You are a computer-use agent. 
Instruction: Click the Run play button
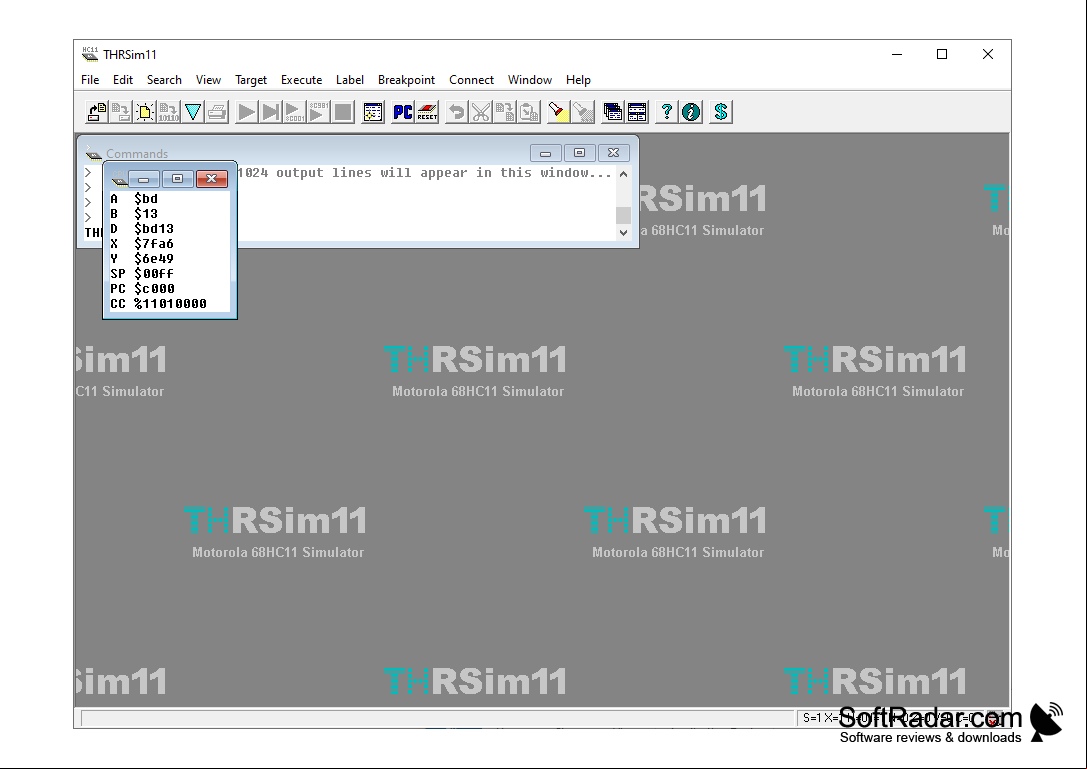point(246,112)
